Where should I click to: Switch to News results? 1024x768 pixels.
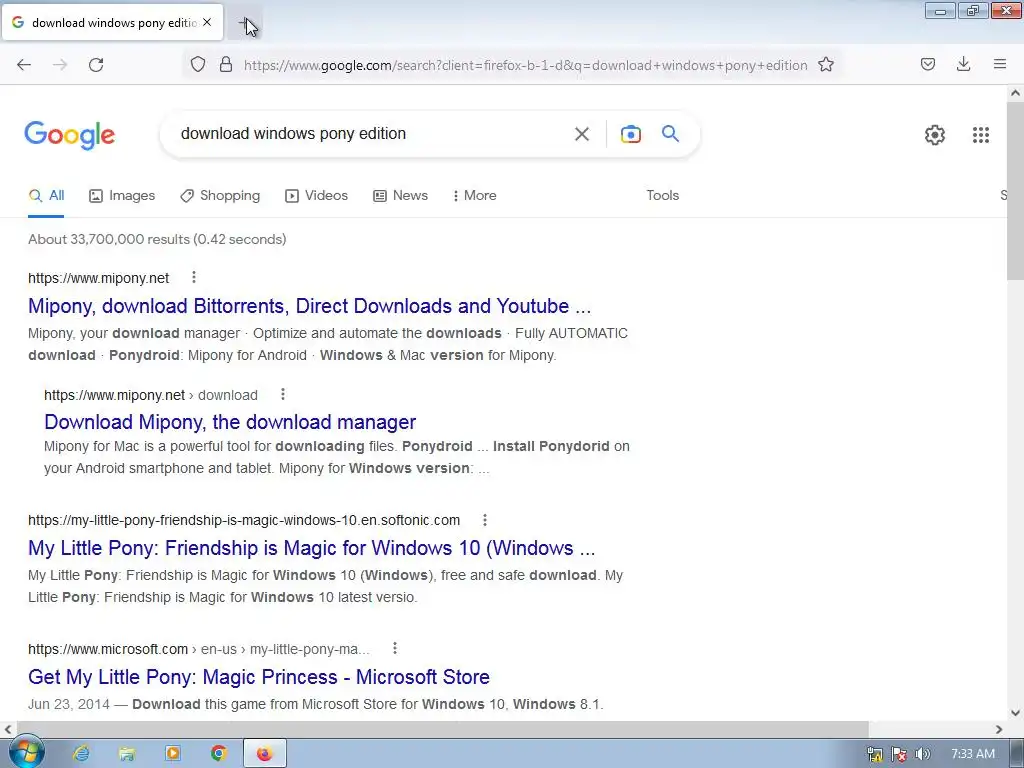[x=400, y=195]
